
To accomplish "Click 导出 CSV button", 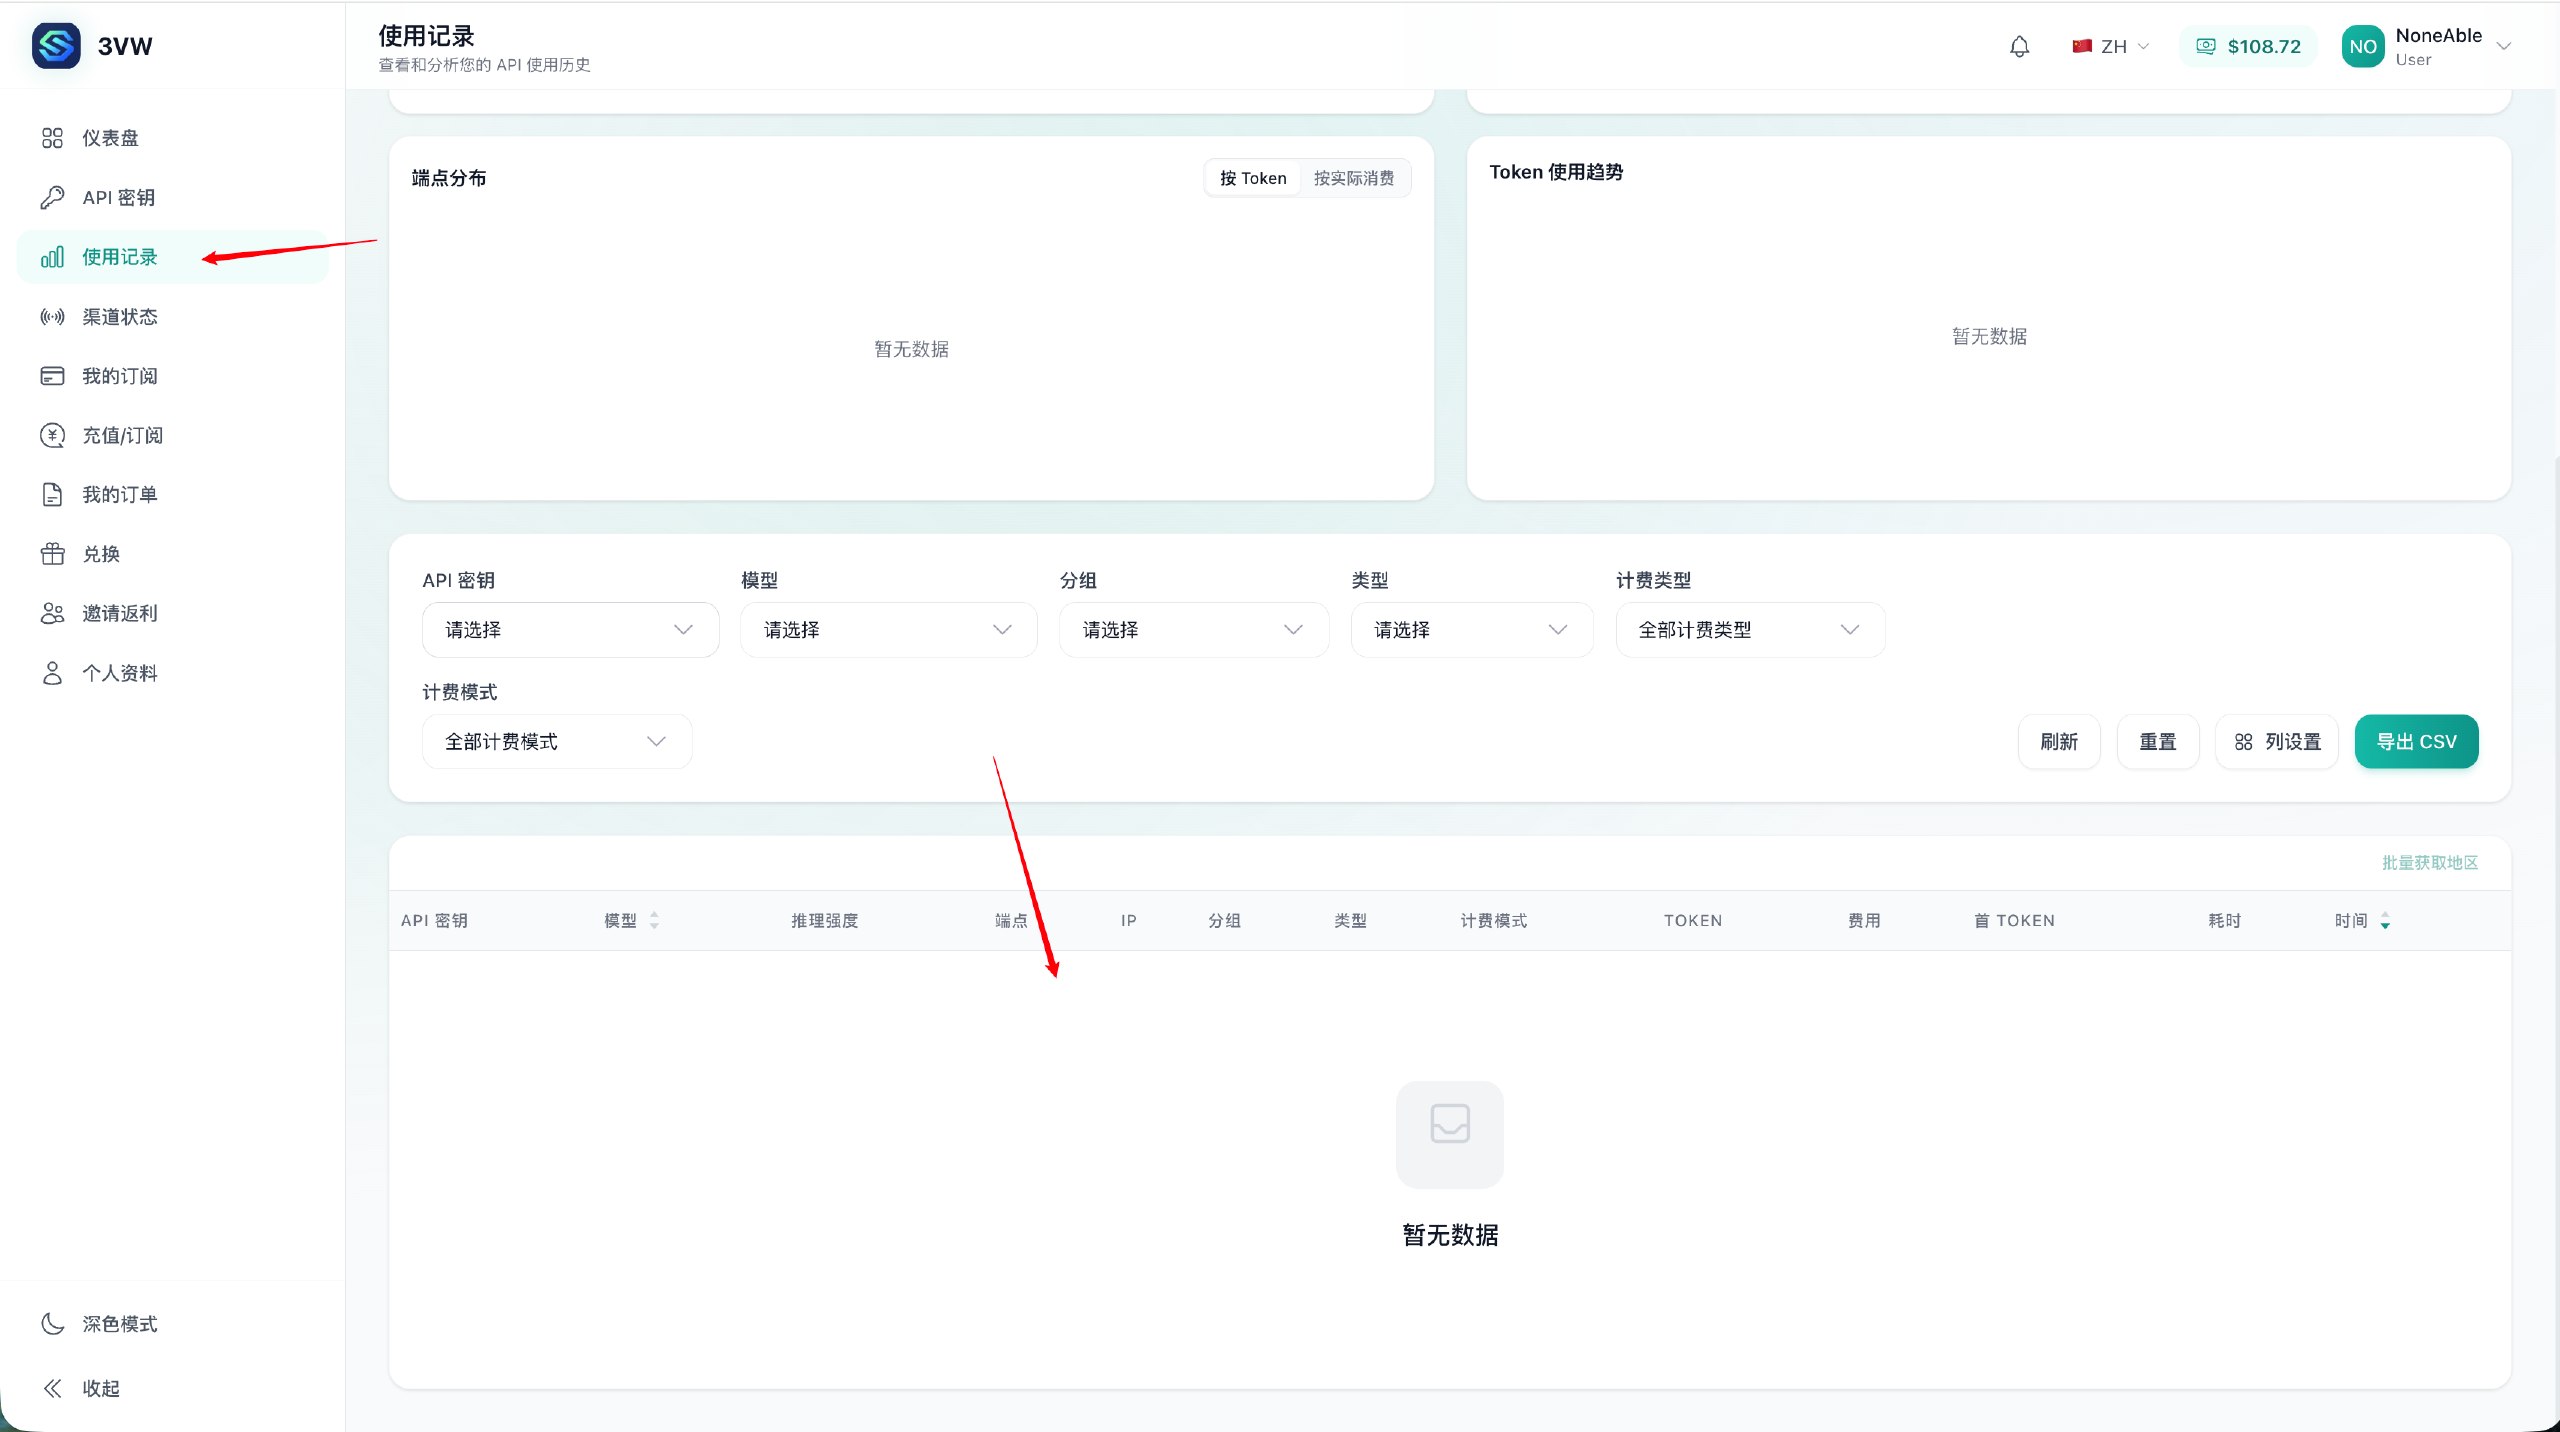I will click(x=2416, y=742).
